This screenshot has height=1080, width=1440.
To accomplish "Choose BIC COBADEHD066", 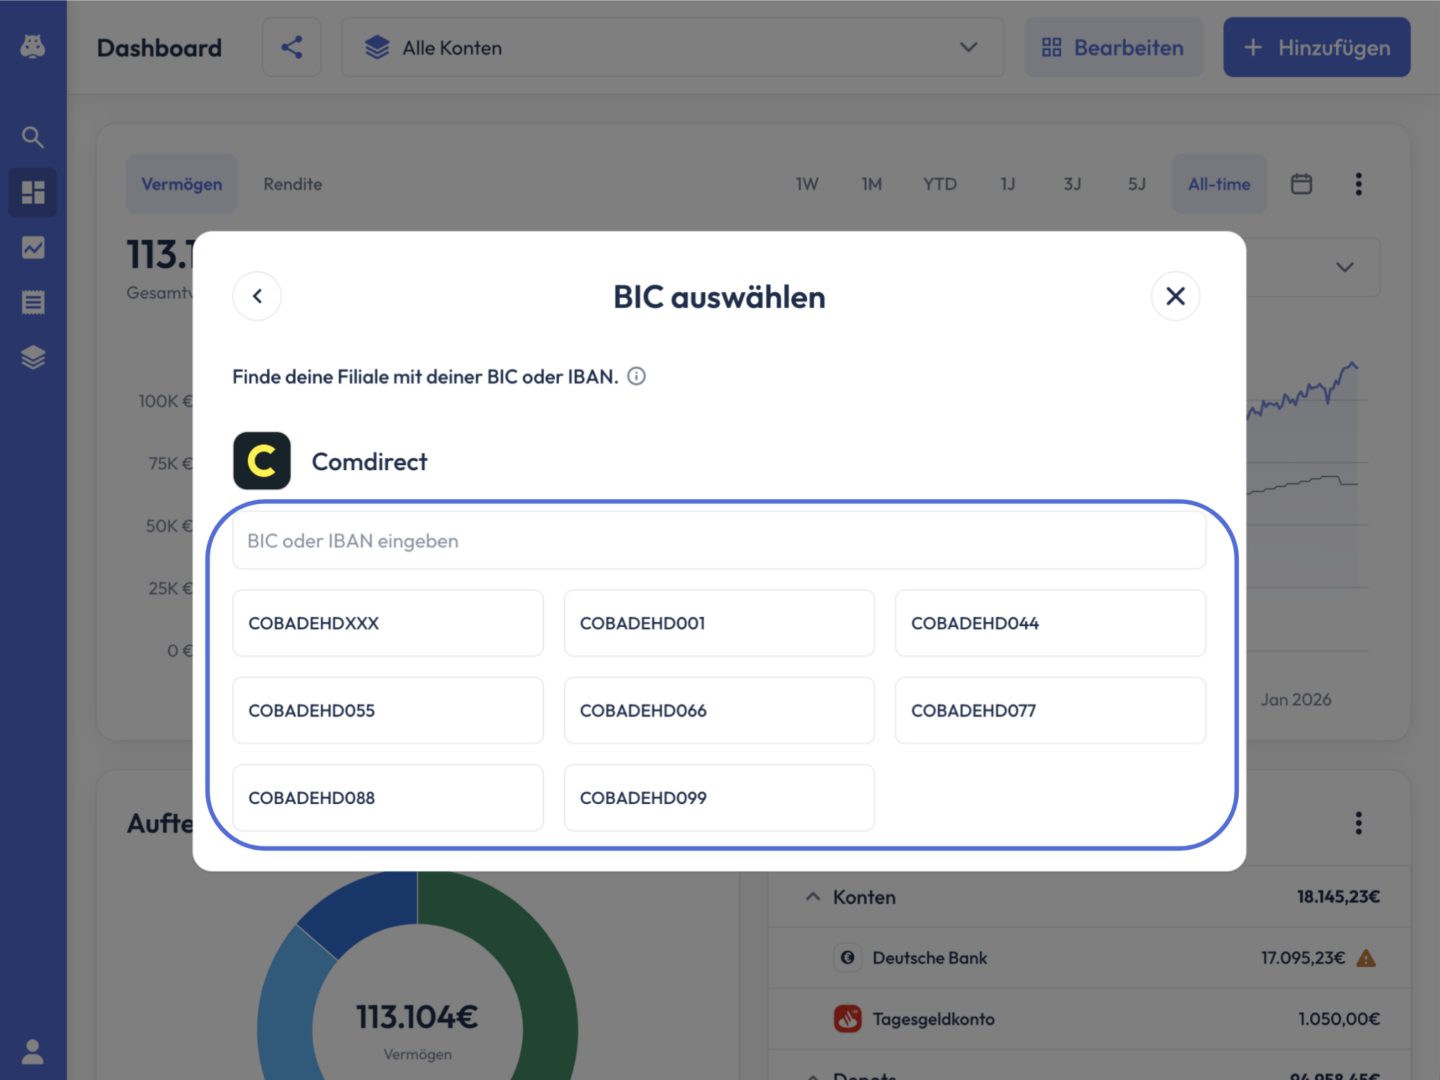I will click(x=719, y=710).
